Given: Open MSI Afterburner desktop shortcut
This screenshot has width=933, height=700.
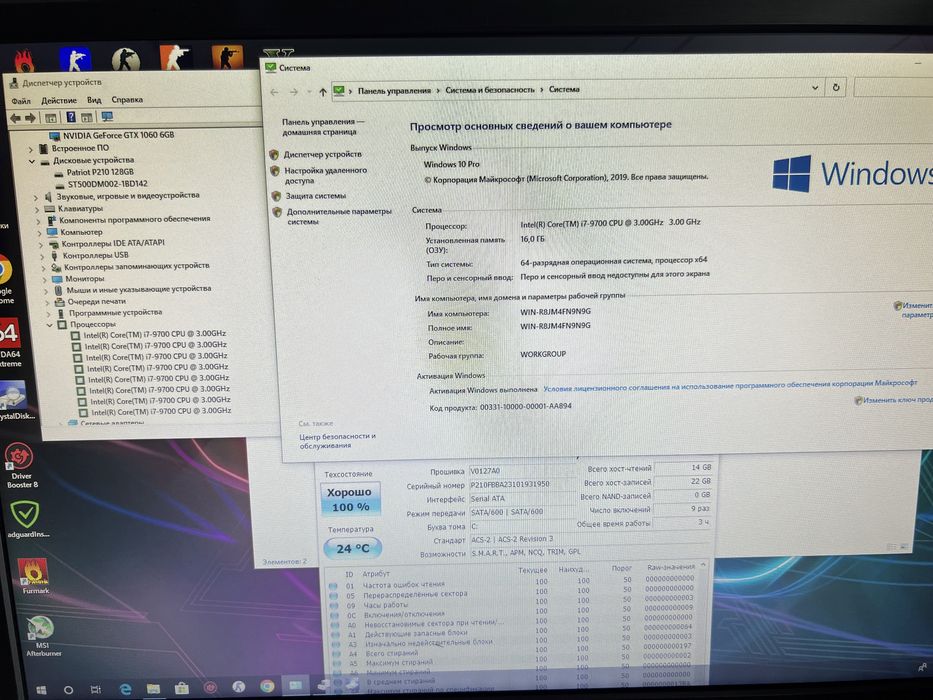Looking at the screenshot, I should click(42, 636).
